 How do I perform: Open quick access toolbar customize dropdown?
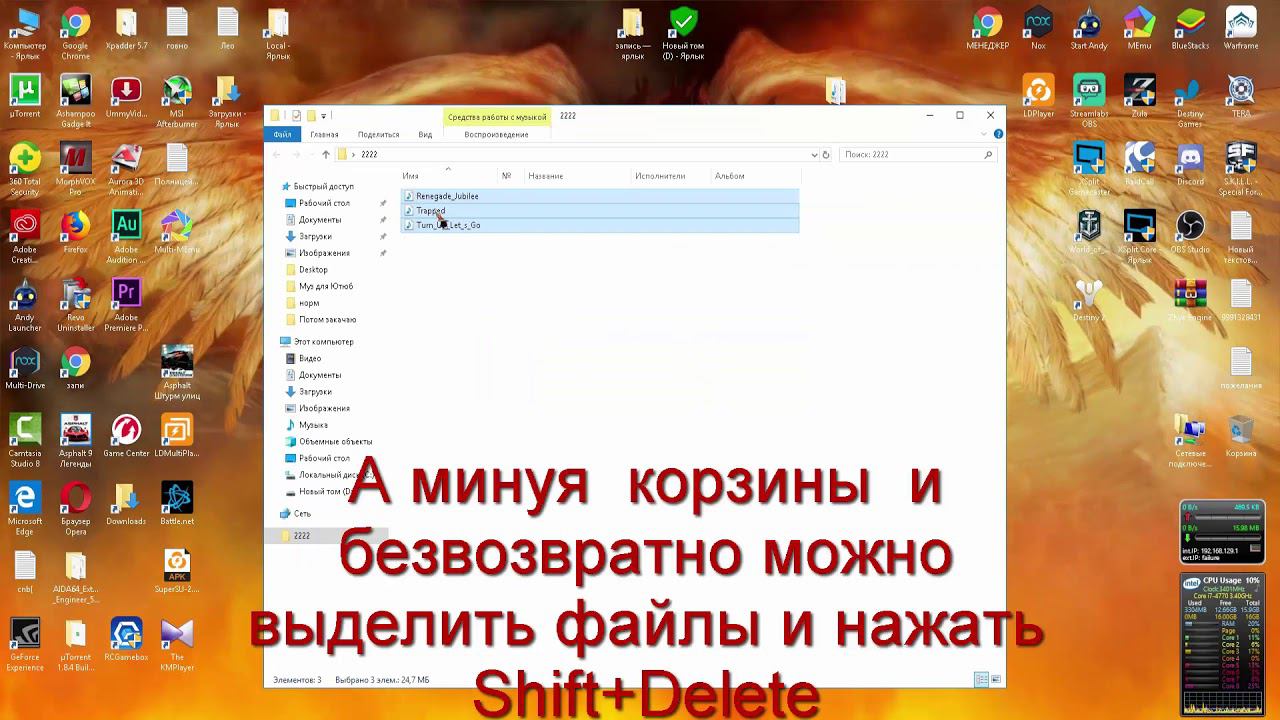324,116
